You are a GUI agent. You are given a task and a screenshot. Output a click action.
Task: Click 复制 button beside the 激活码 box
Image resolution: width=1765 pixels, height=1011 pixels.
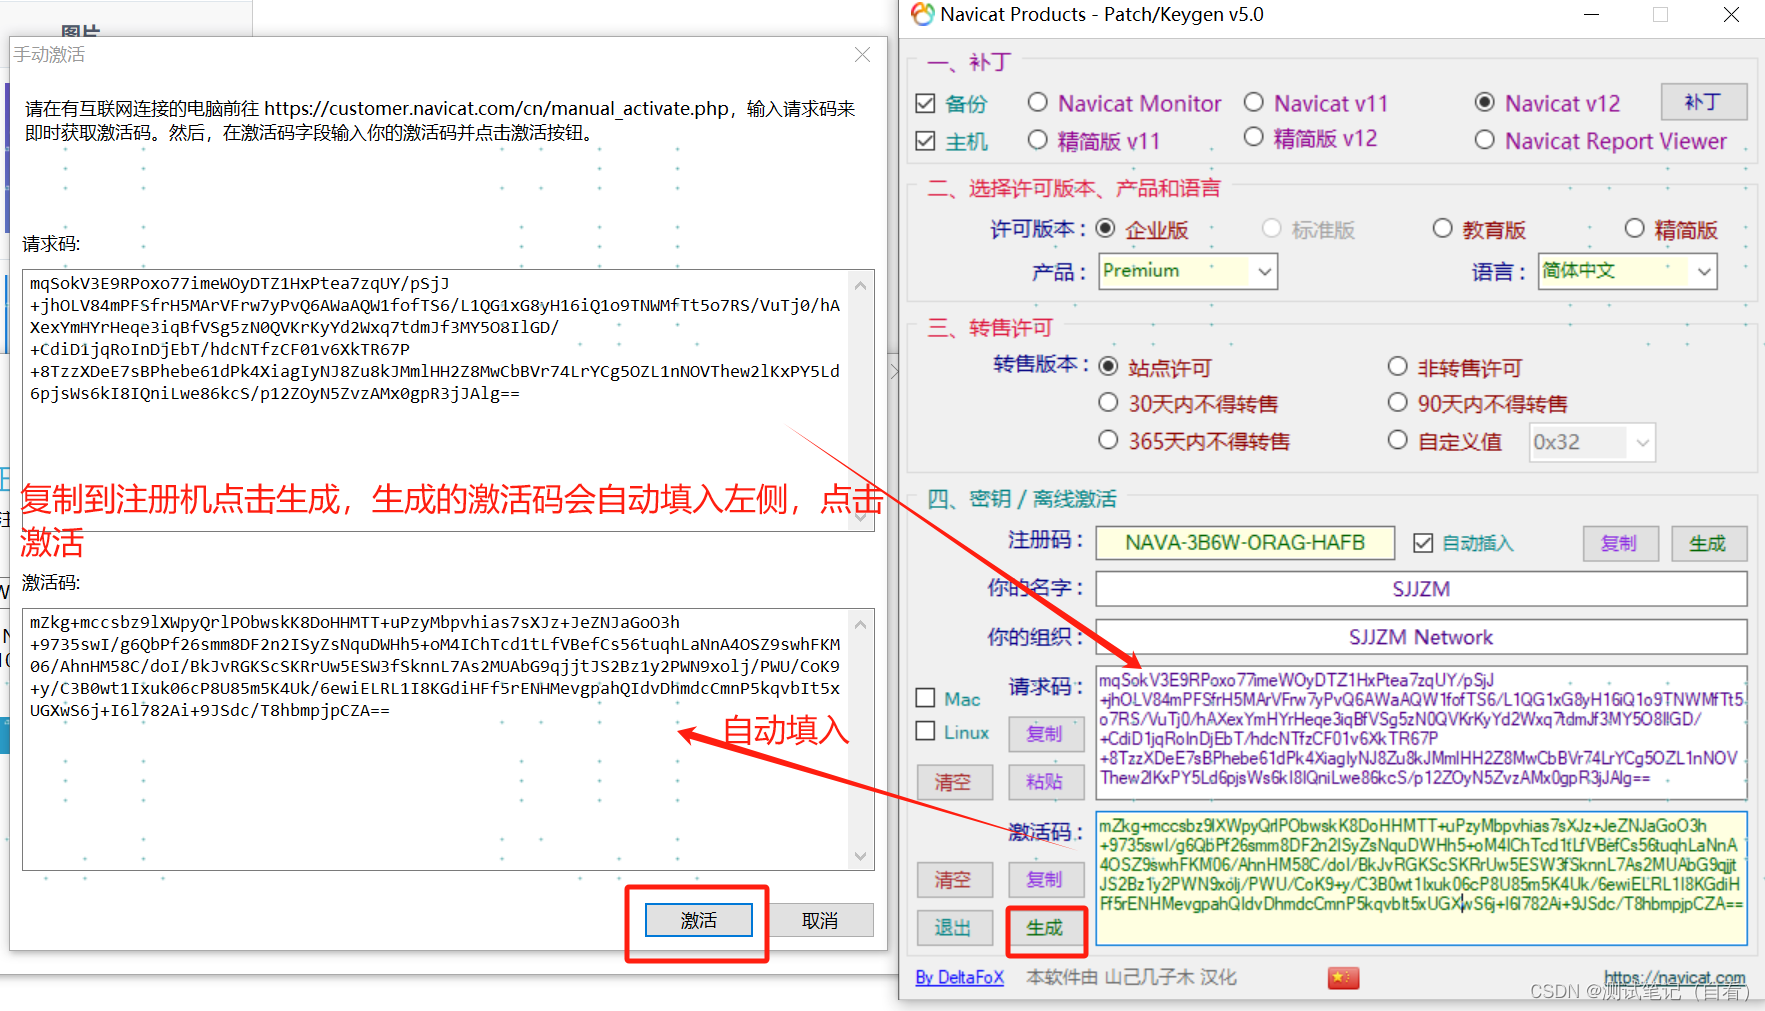[x=1045, y=879]
